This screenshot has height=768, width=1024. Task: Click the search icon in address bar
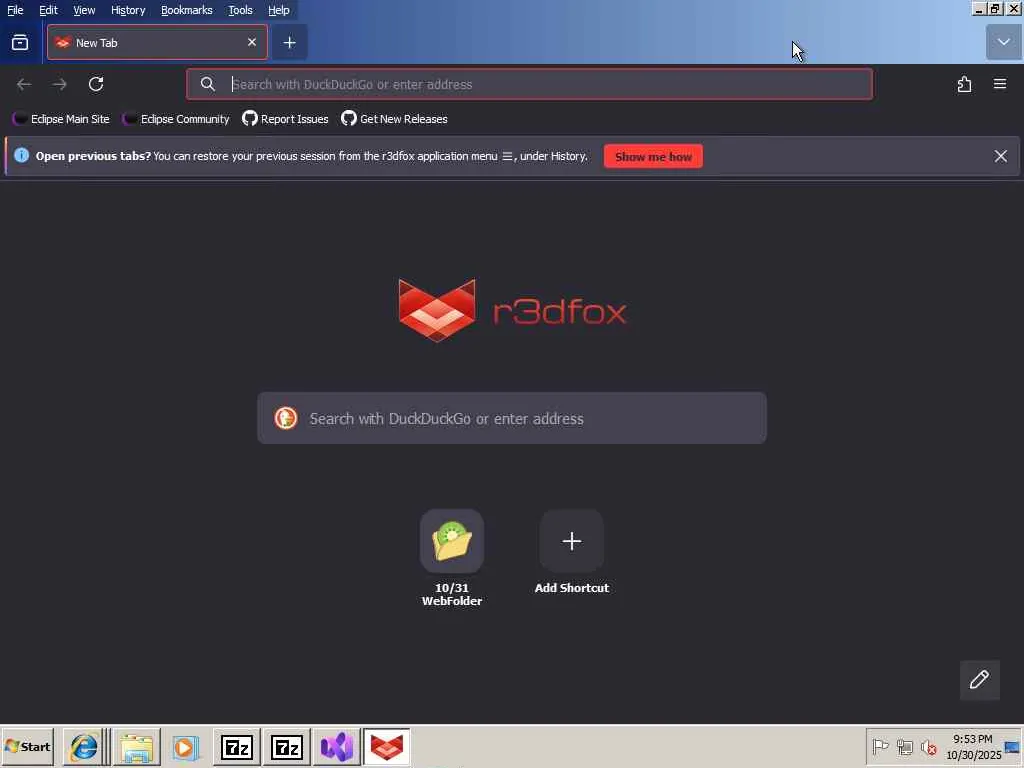pyautogui.click(x=208, y=84)
